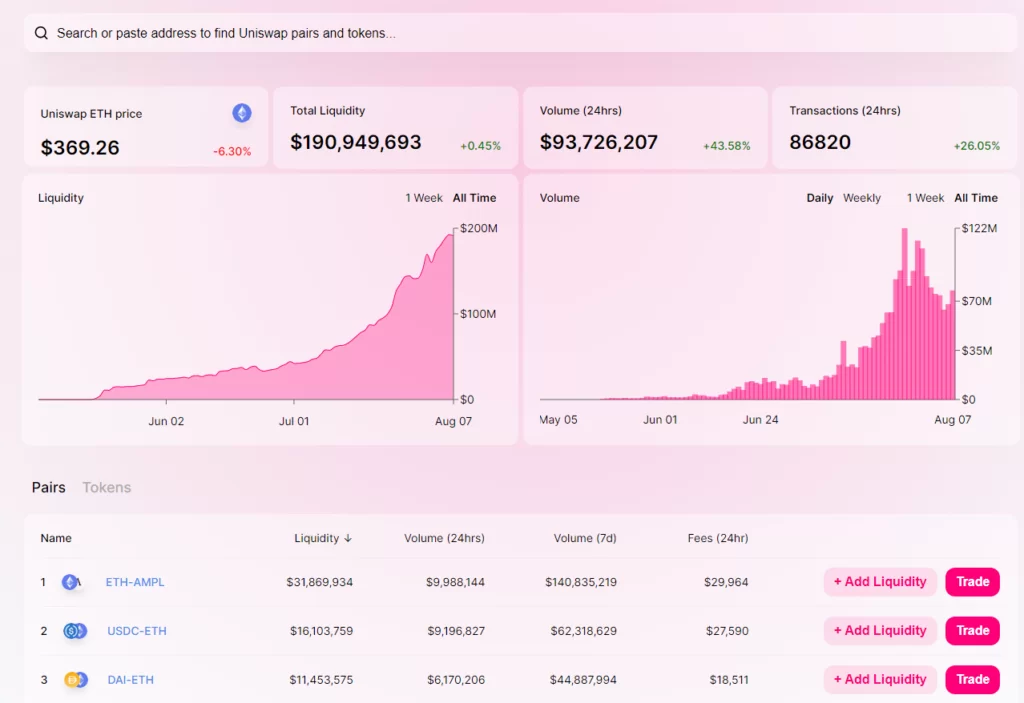This screenshot has width=1024, height=703.
Task: Trade the ETH-AMPL pair
Action: point(972,581)
